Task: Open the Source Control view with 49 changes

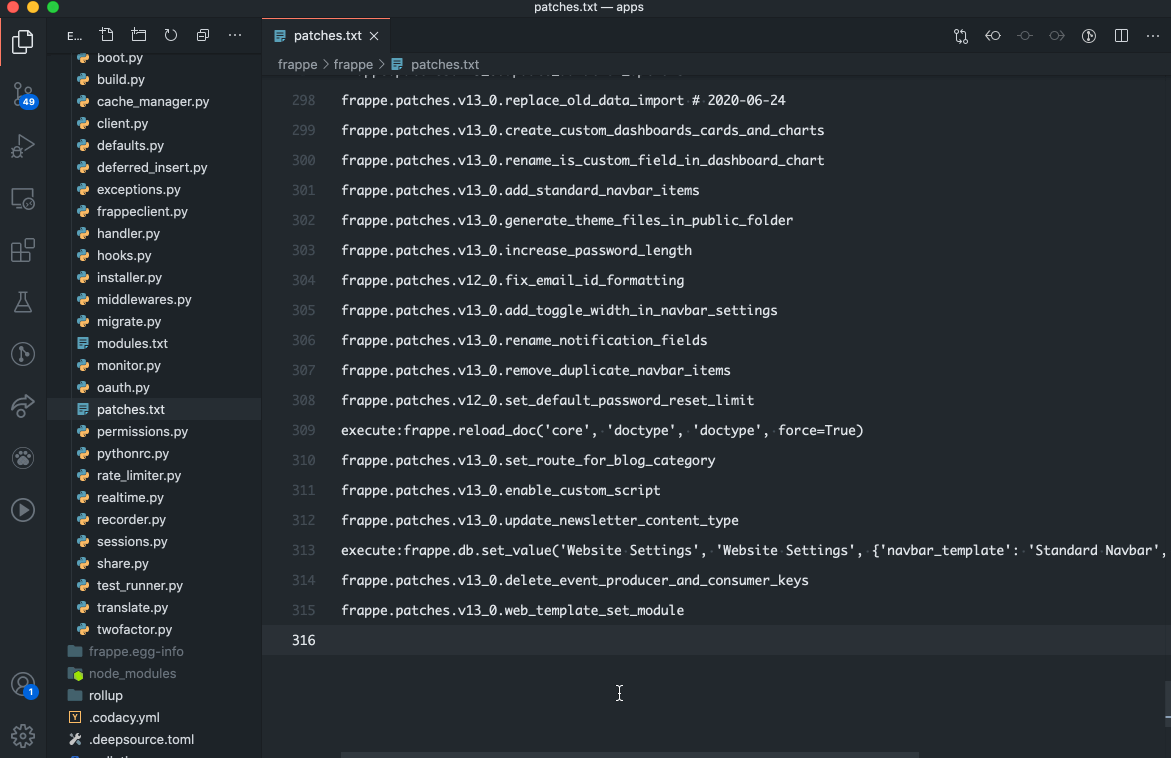Action: [22, 95]
